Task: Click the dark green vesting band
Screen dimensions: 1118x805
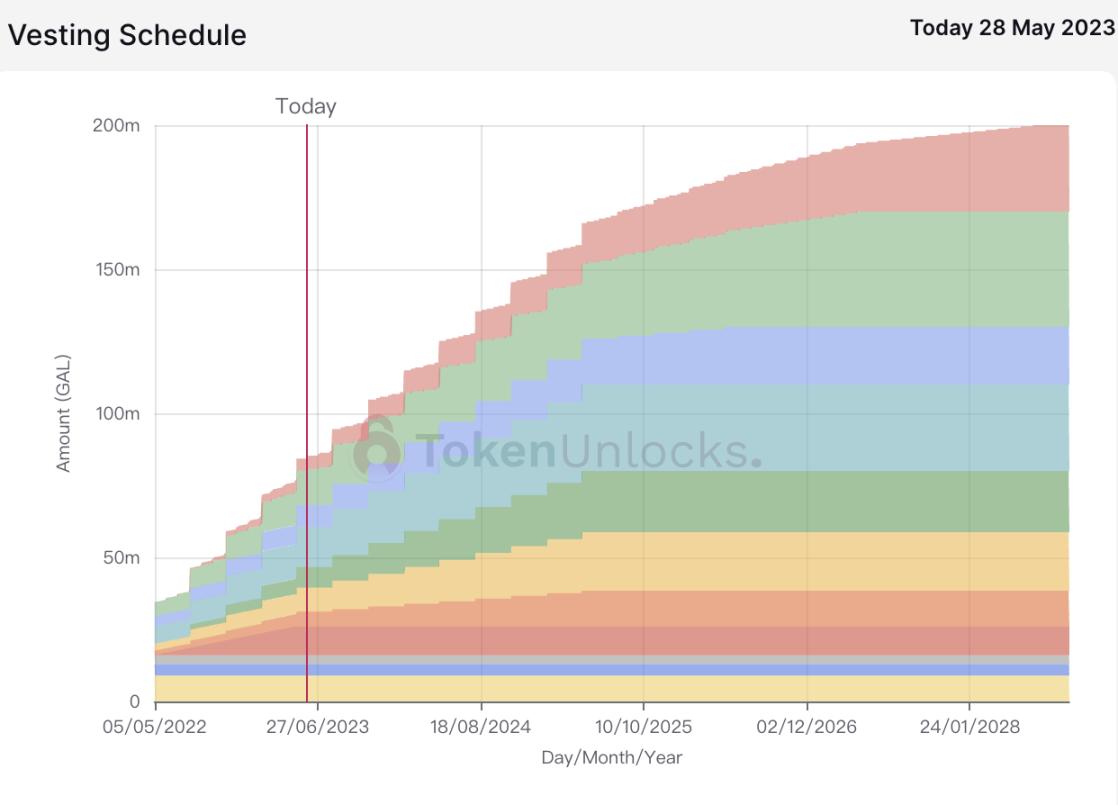Action: [900, 502]
